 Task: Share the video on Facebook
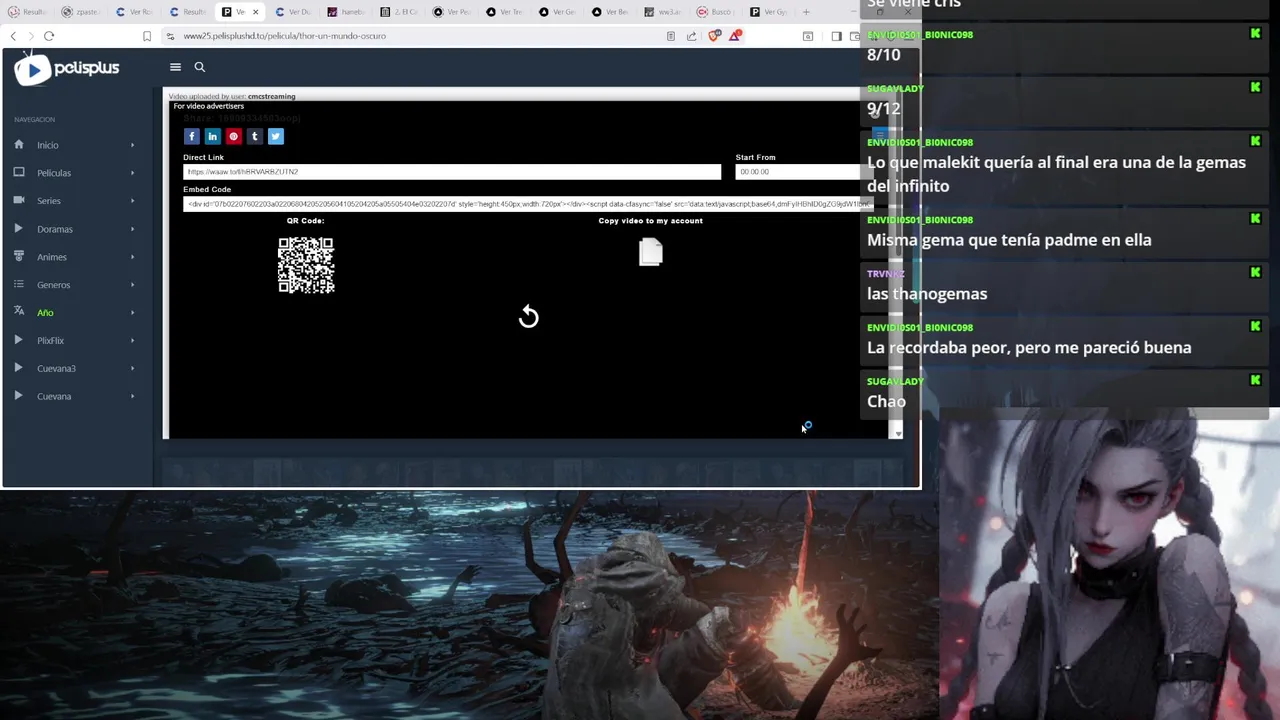point(191,136)
